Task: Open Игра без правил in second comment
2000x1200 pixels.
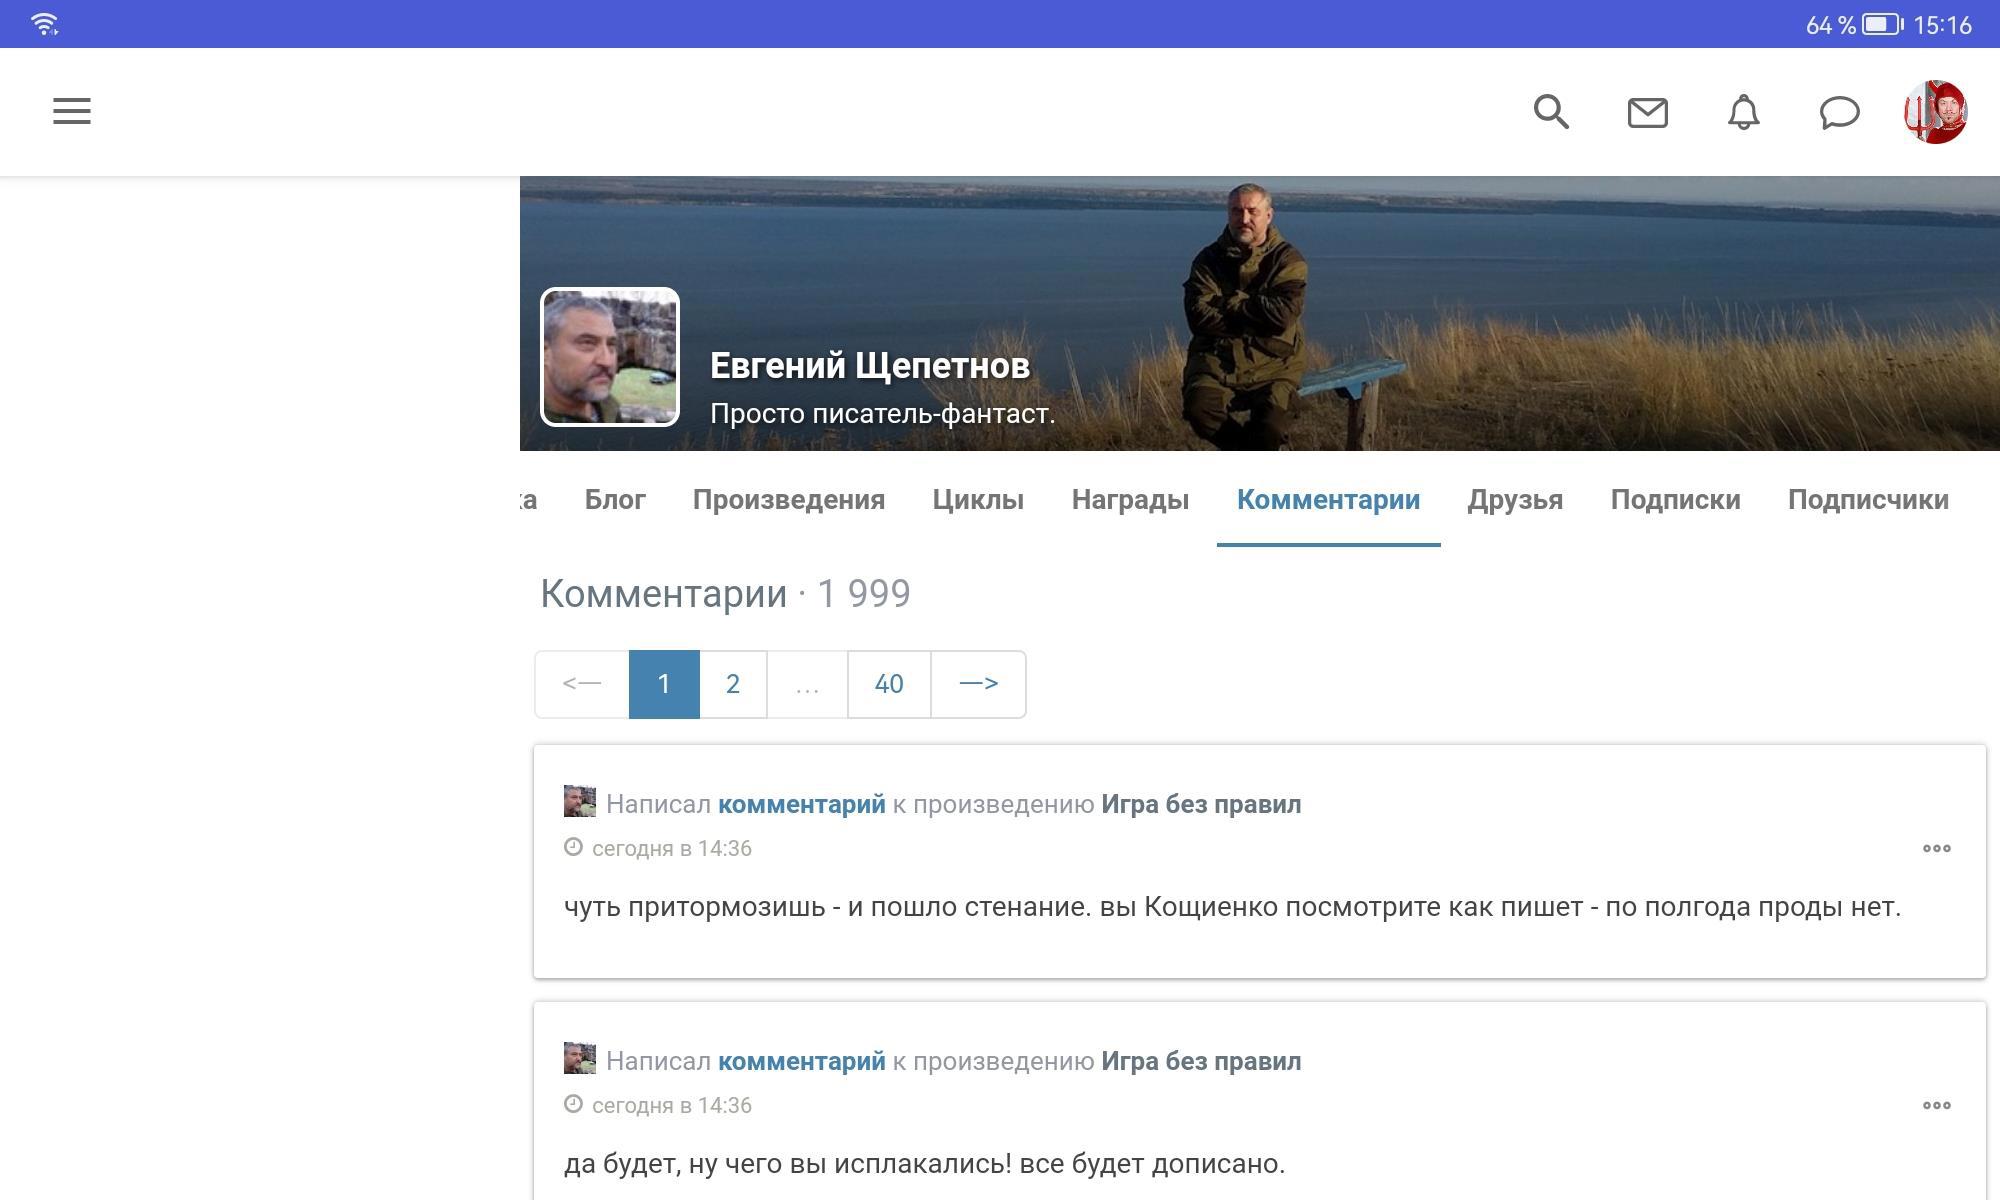Action: (1200, 1061)
